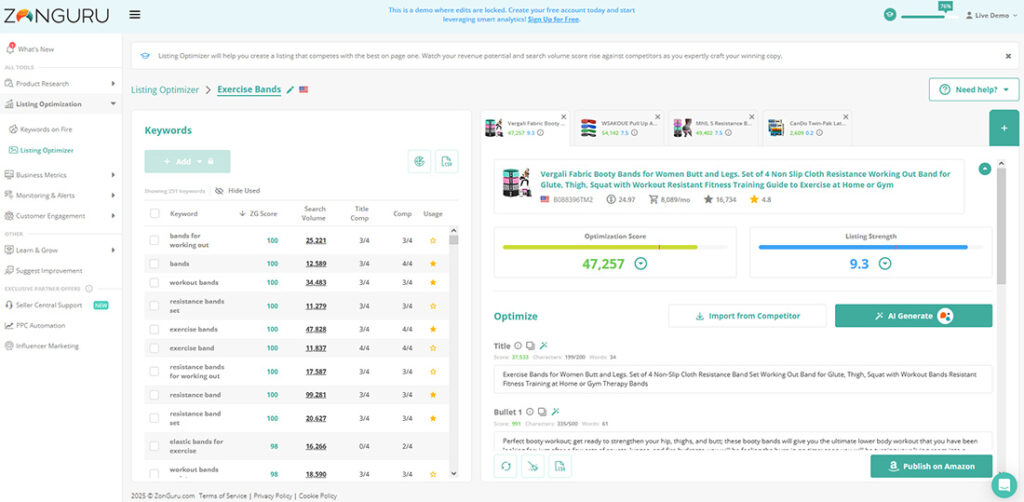Click Publish on Amazon button

931,466
